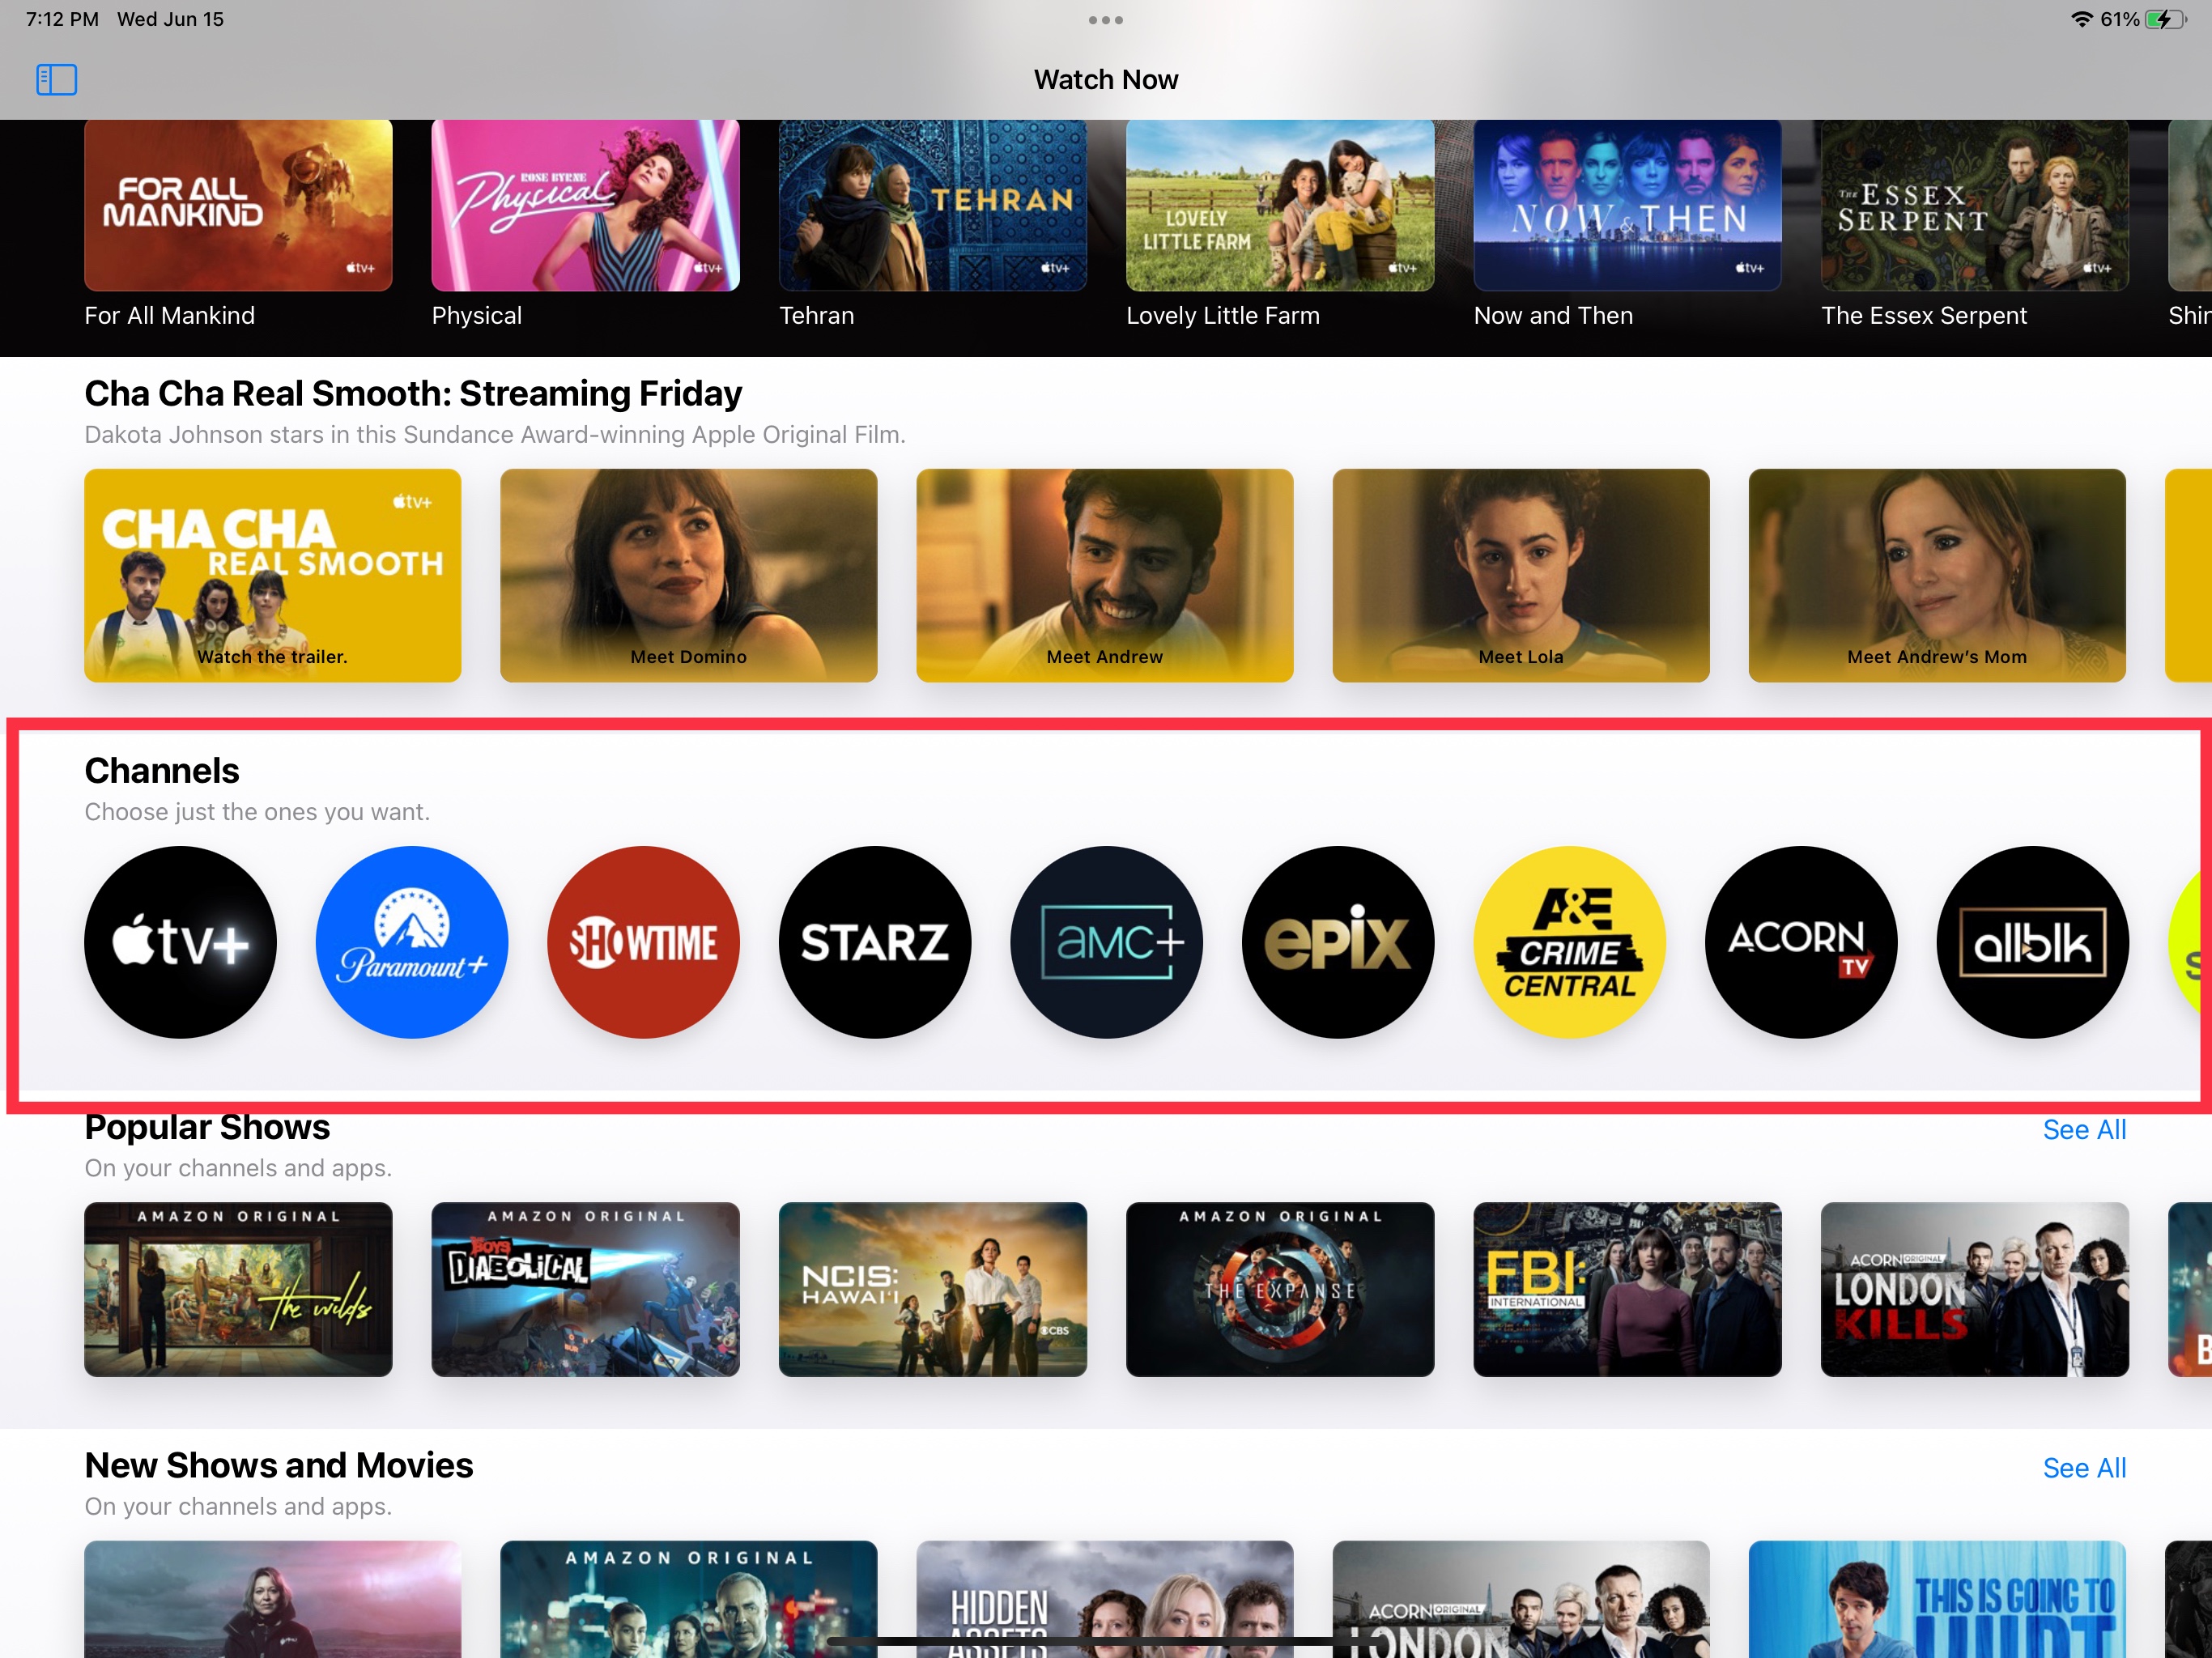Select the Tehran show thumbnail
The width and height of the screenshot is (2212, 1658).
[932, 206]
